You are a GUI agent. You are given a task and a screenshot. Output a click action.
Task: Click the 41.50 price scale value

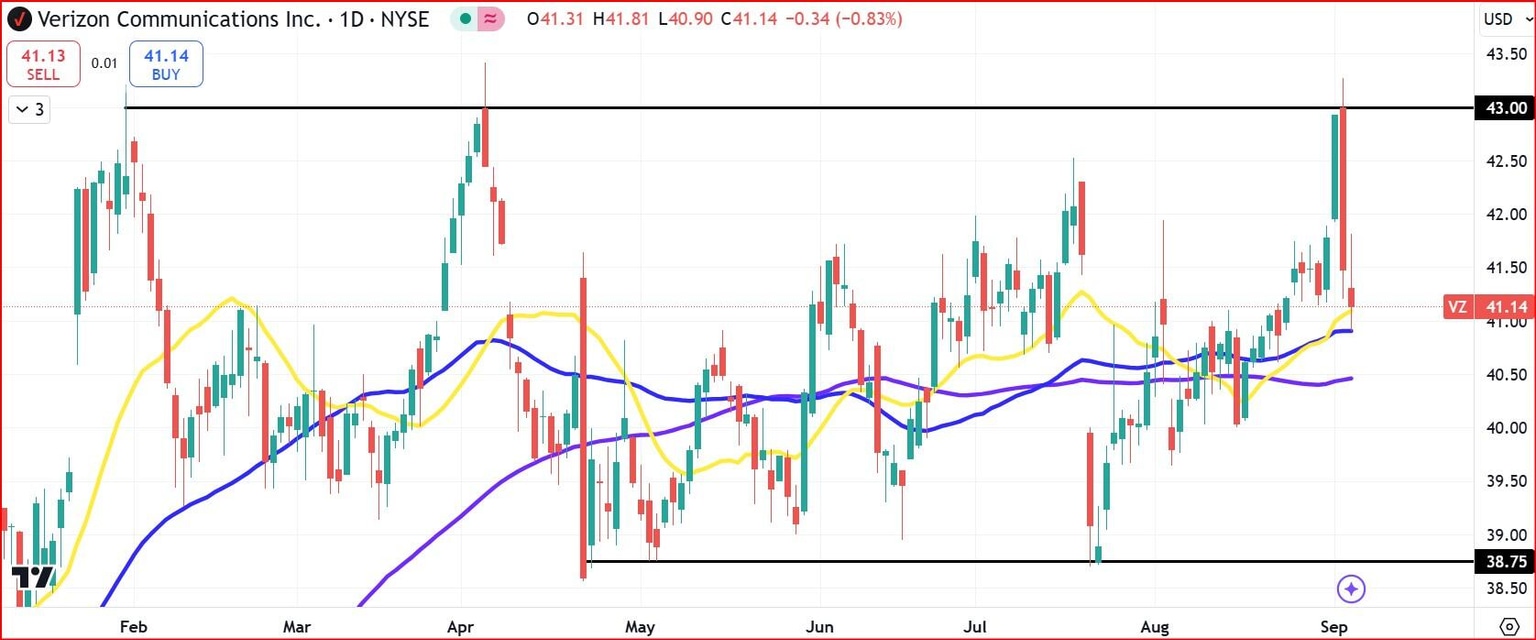pos(1505,268)
